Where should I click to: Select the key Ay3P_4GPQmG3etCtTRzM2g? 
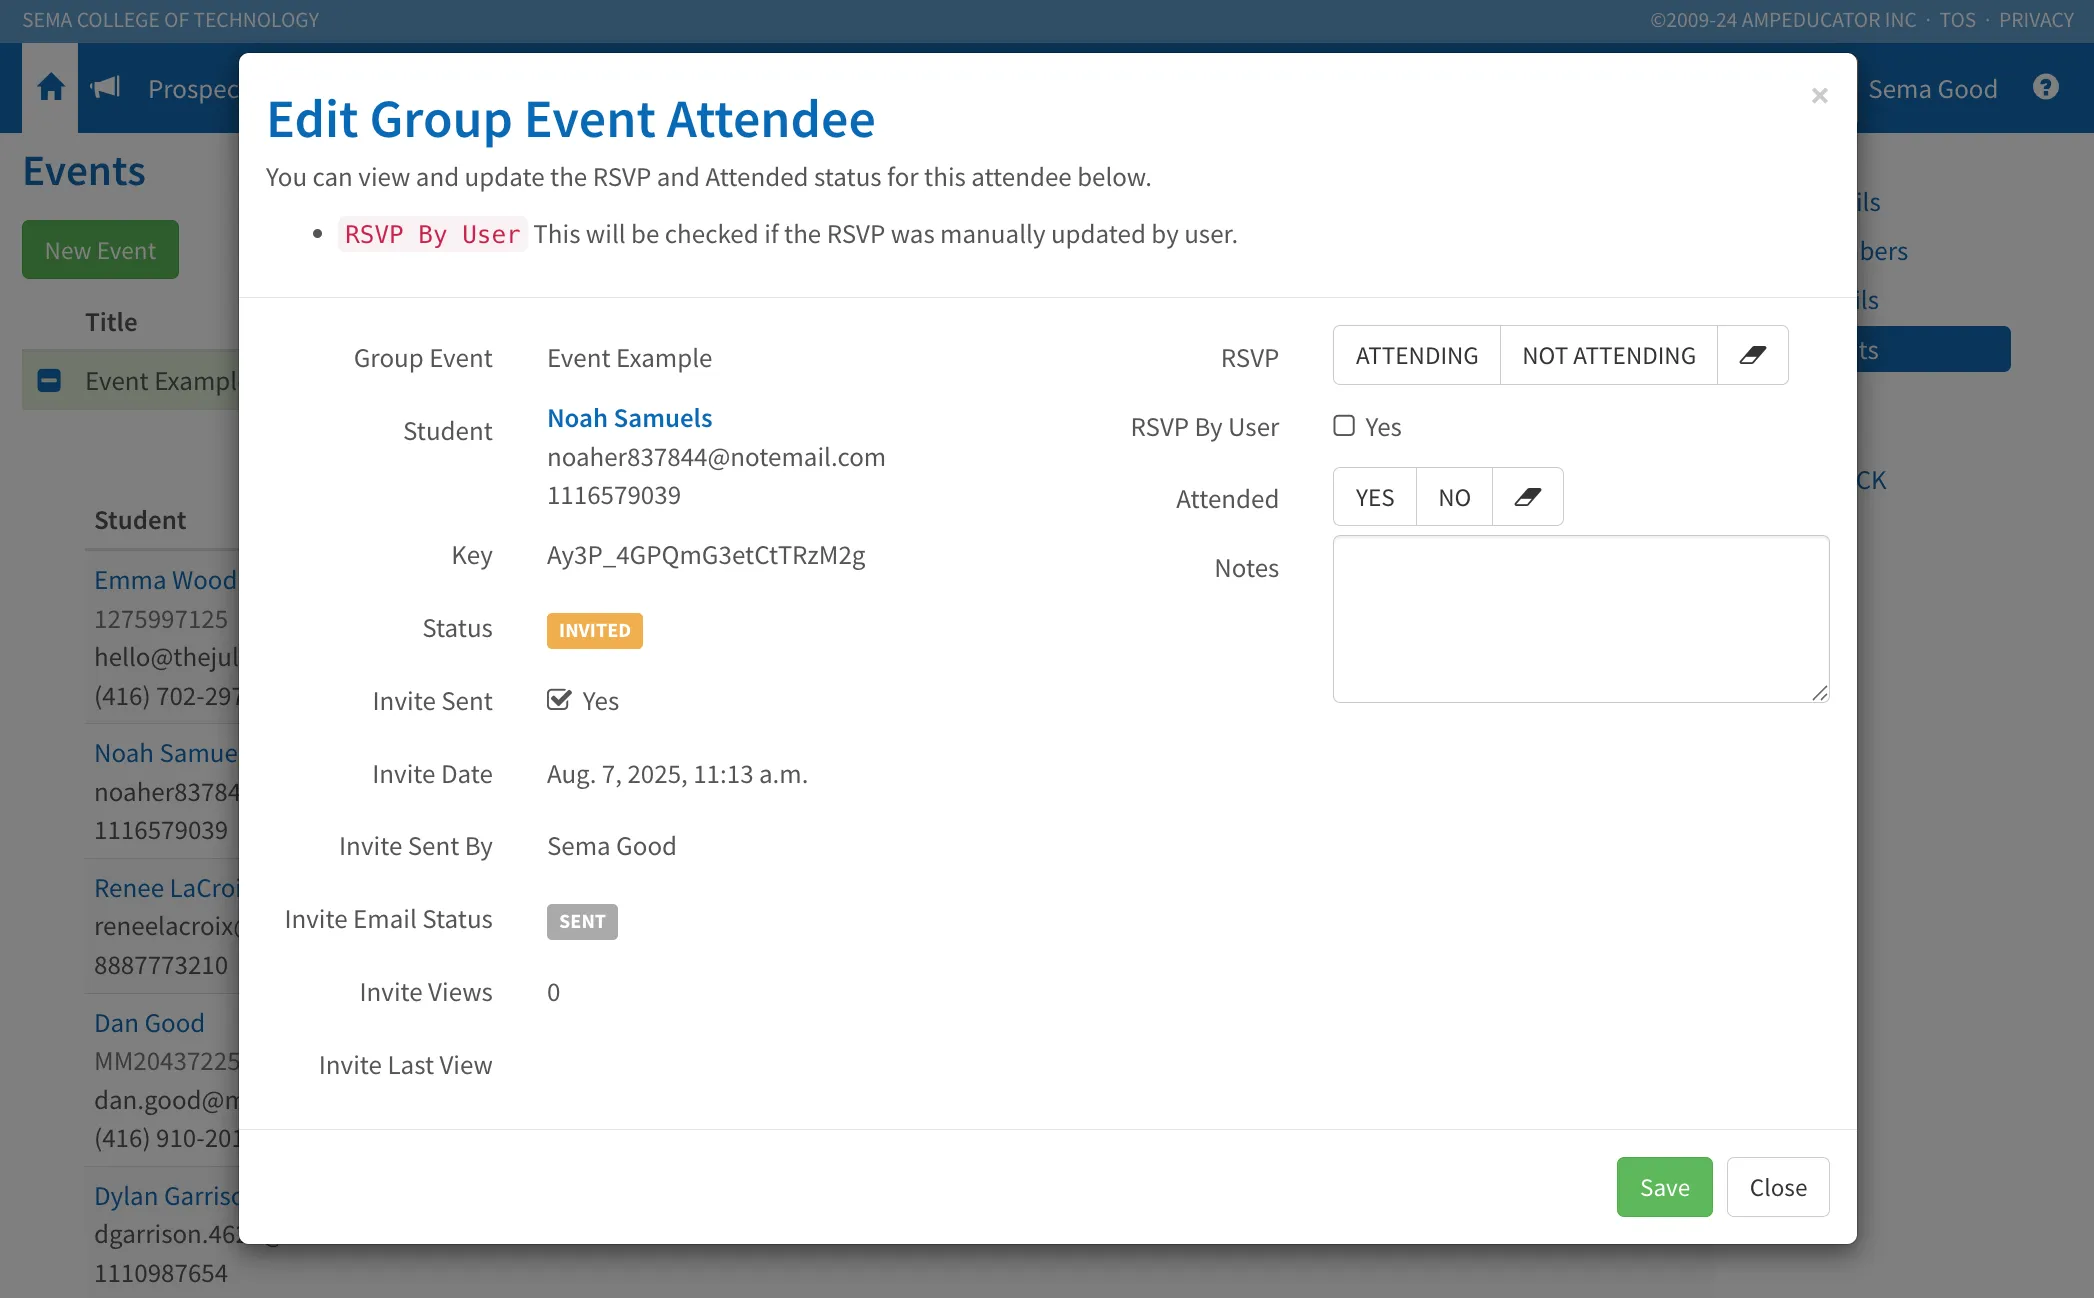[x=706, y=555]
